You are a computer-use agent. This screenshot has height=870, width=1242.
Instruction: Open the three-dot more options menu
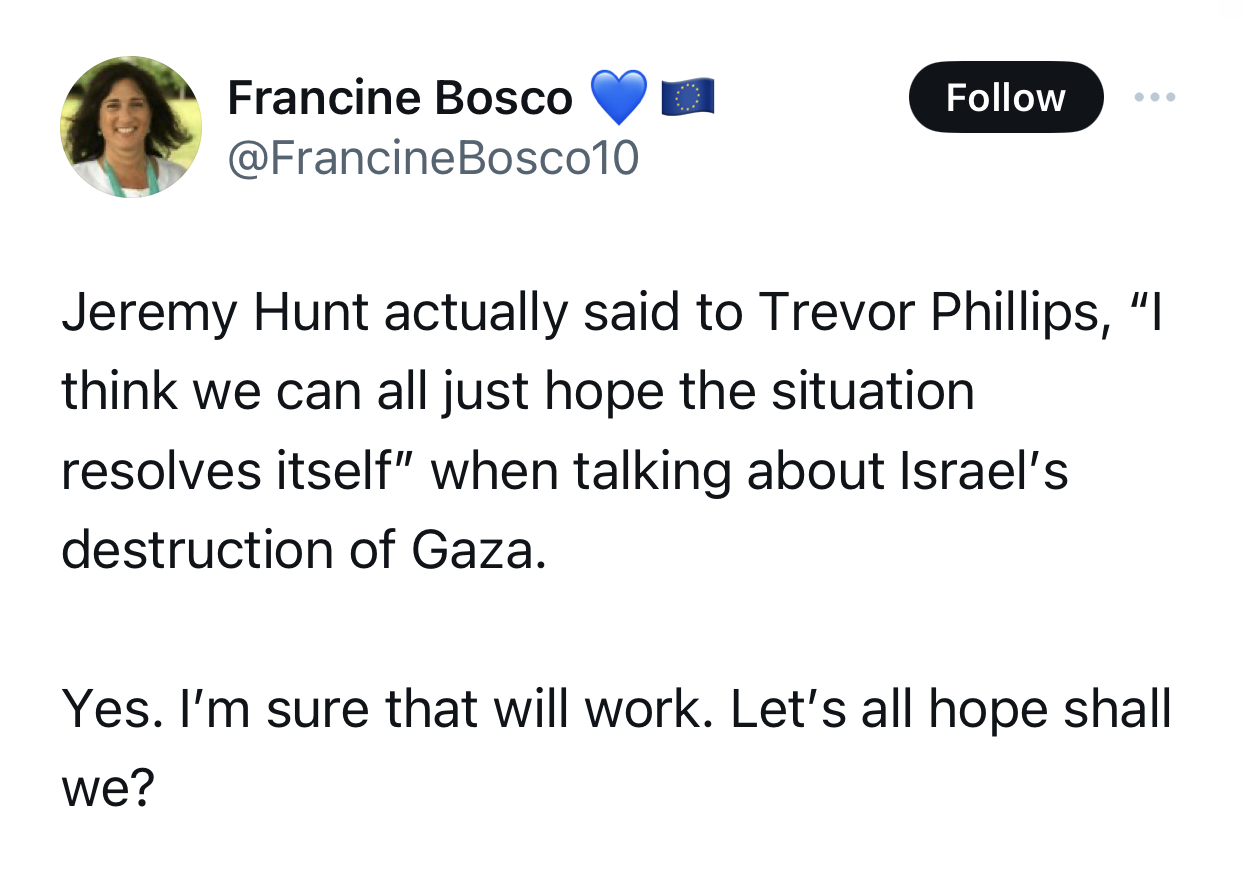[x=1156, y=97]
